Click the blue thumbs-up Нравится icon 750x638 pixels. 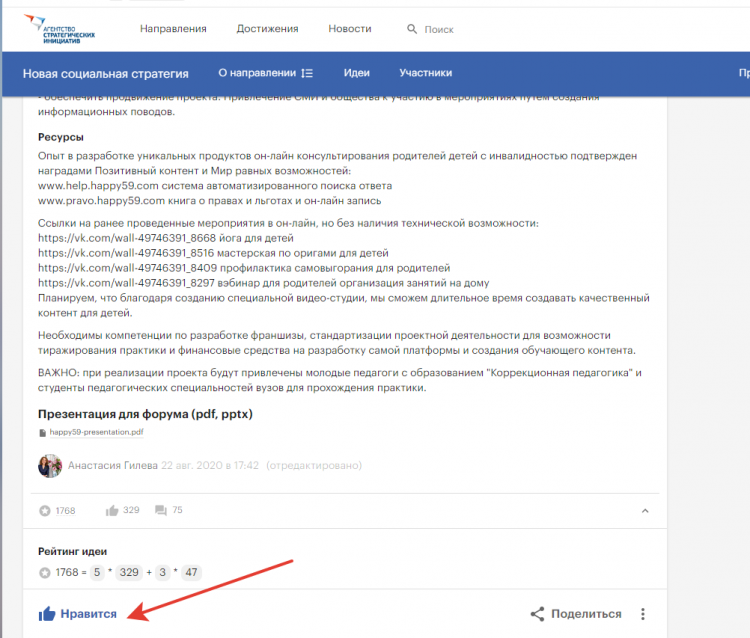47,614
